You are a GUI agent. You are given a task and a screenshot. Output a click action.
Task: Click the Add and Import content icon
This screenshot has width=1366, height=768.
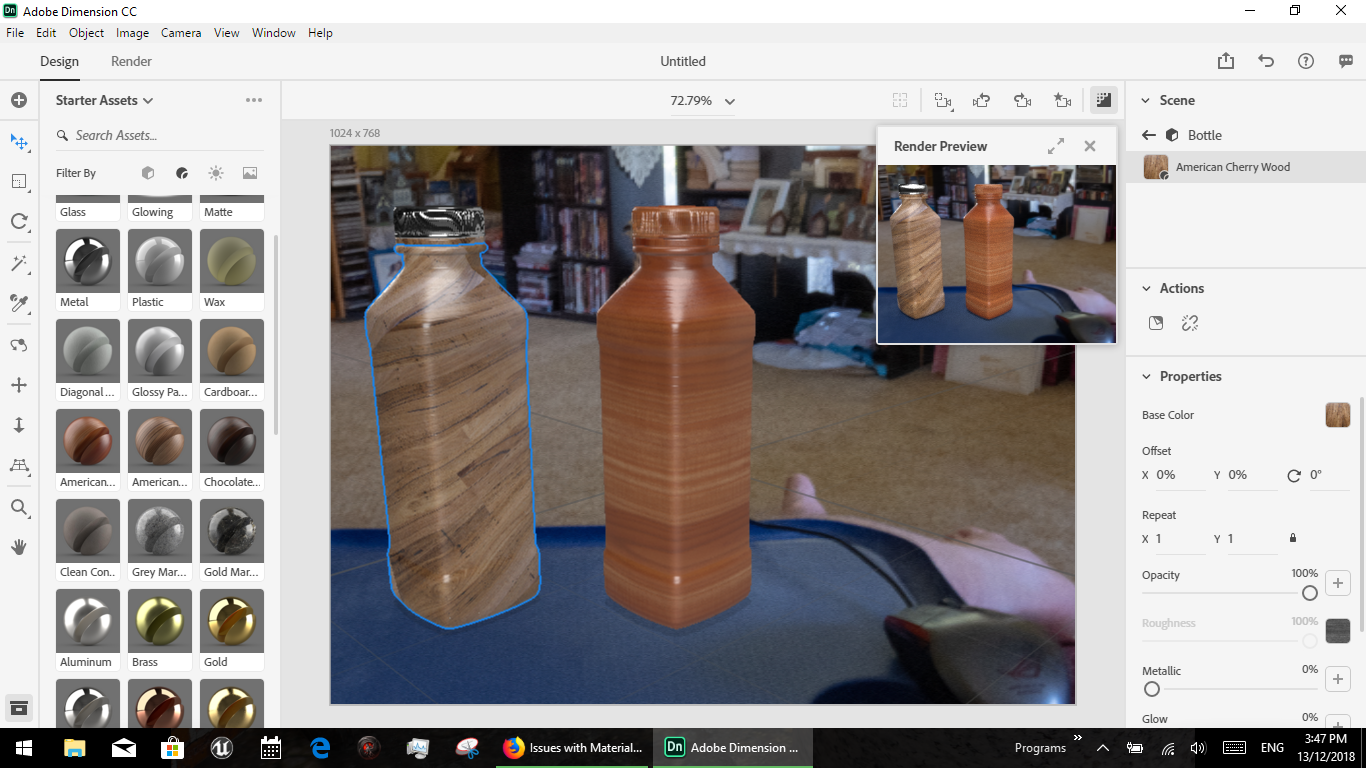tap(18, 100)
